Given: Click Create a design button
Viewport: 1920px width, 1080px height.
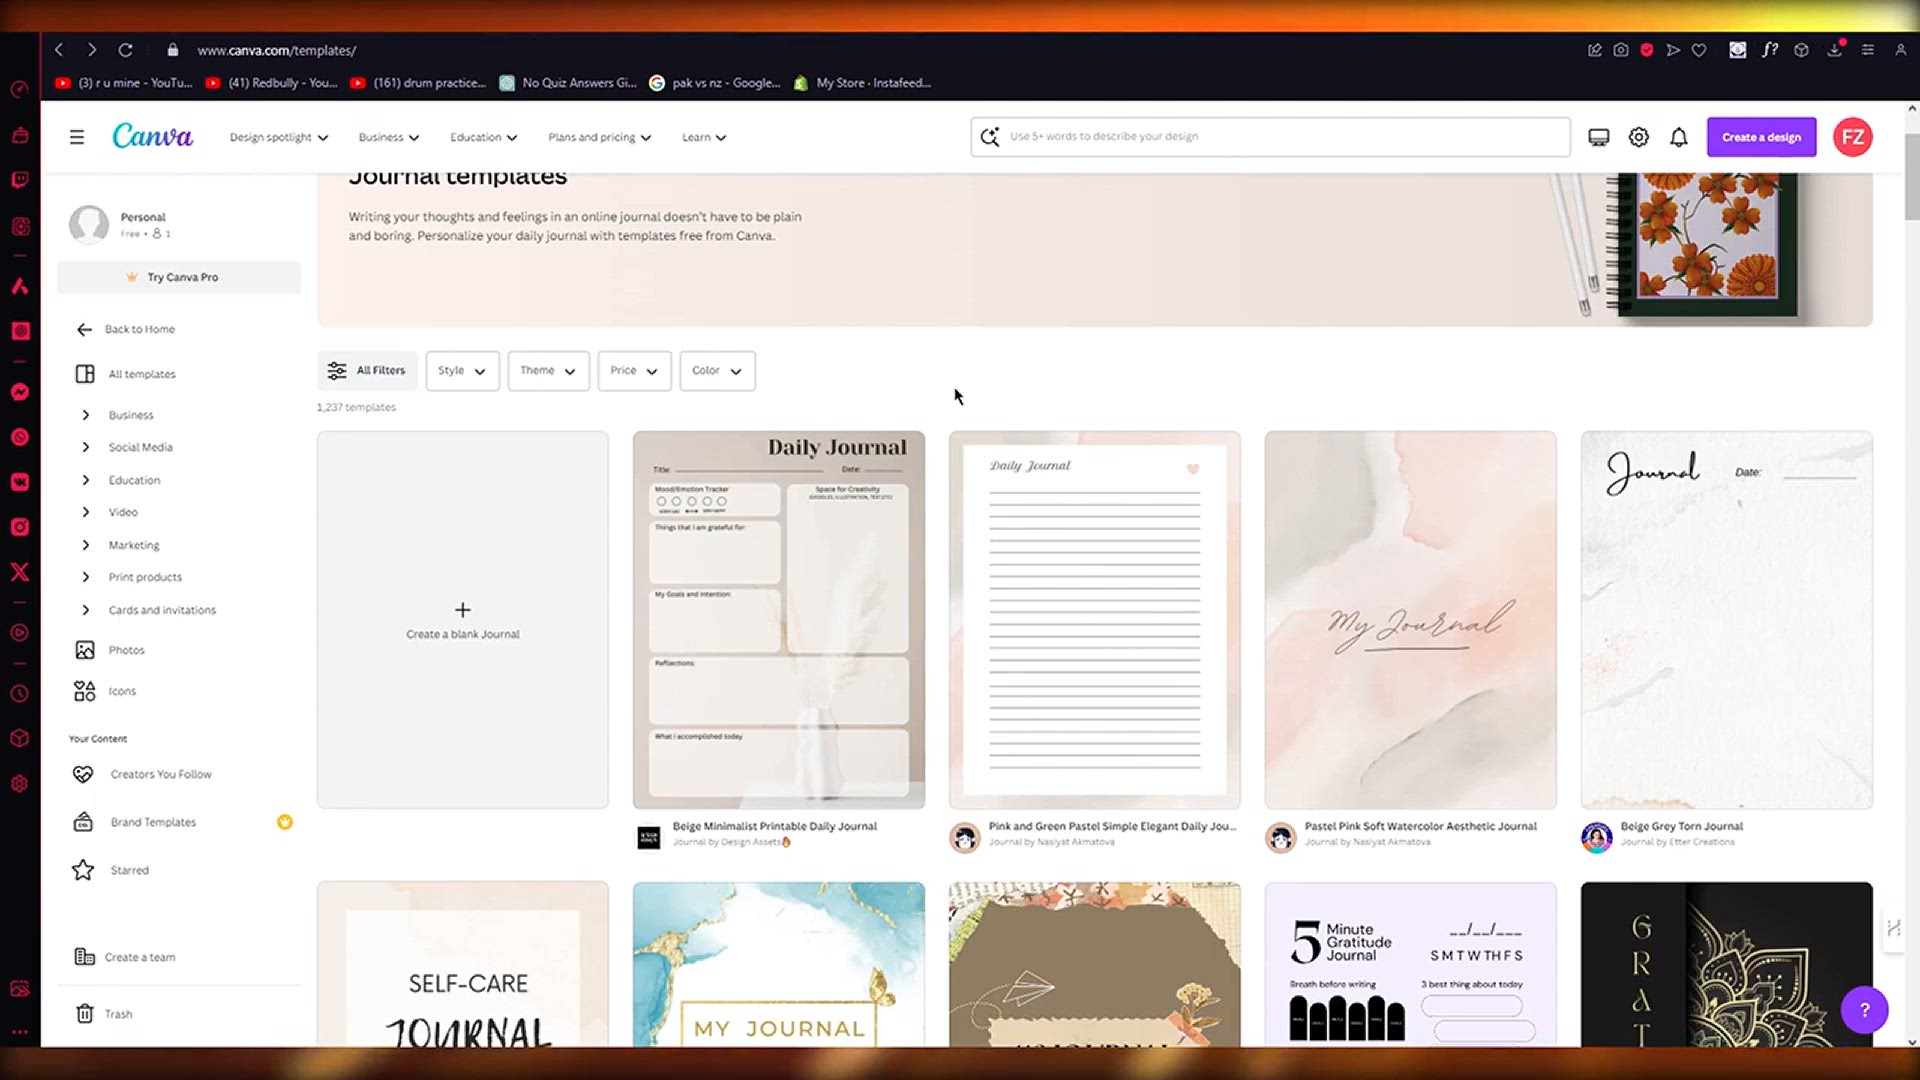Looking at the screenshot, I should [1761, 137].
